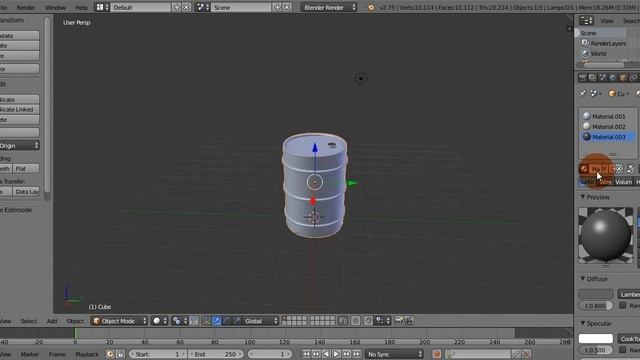
Task: Open the Global orientation dropdown
Action: (x=261, y=321)
